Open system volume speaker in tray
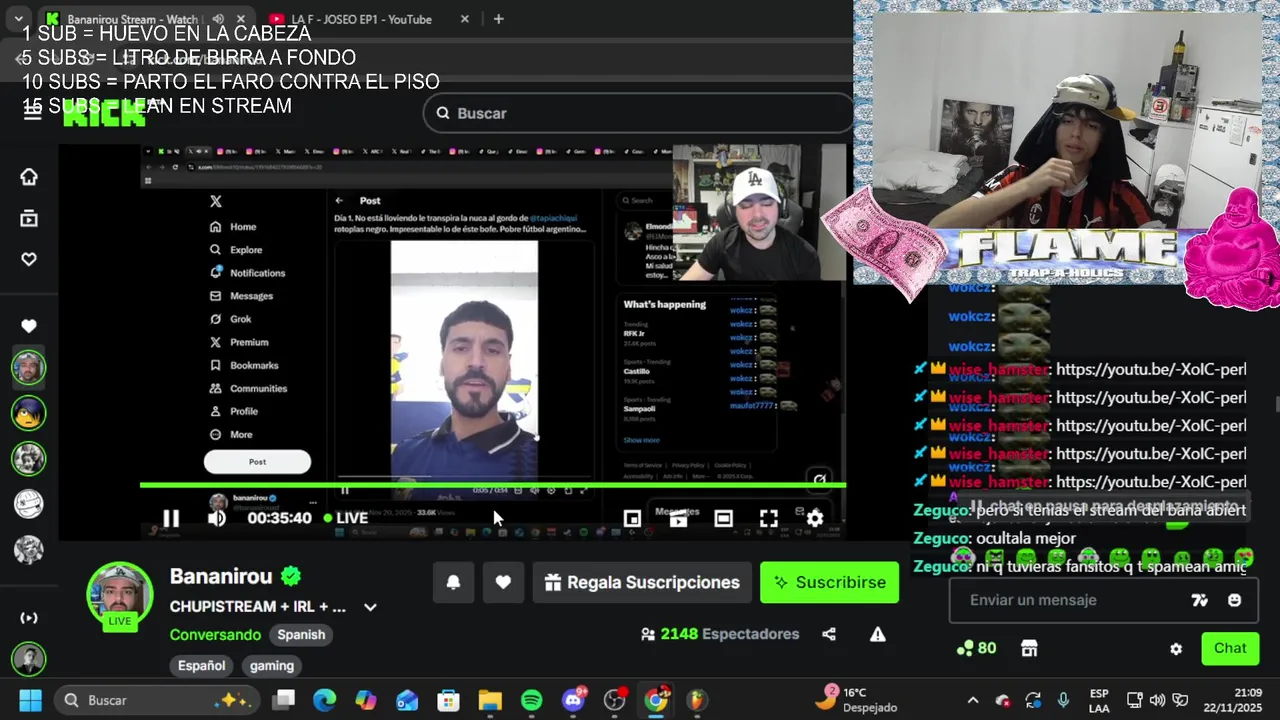 click(x=1157, y=700)
